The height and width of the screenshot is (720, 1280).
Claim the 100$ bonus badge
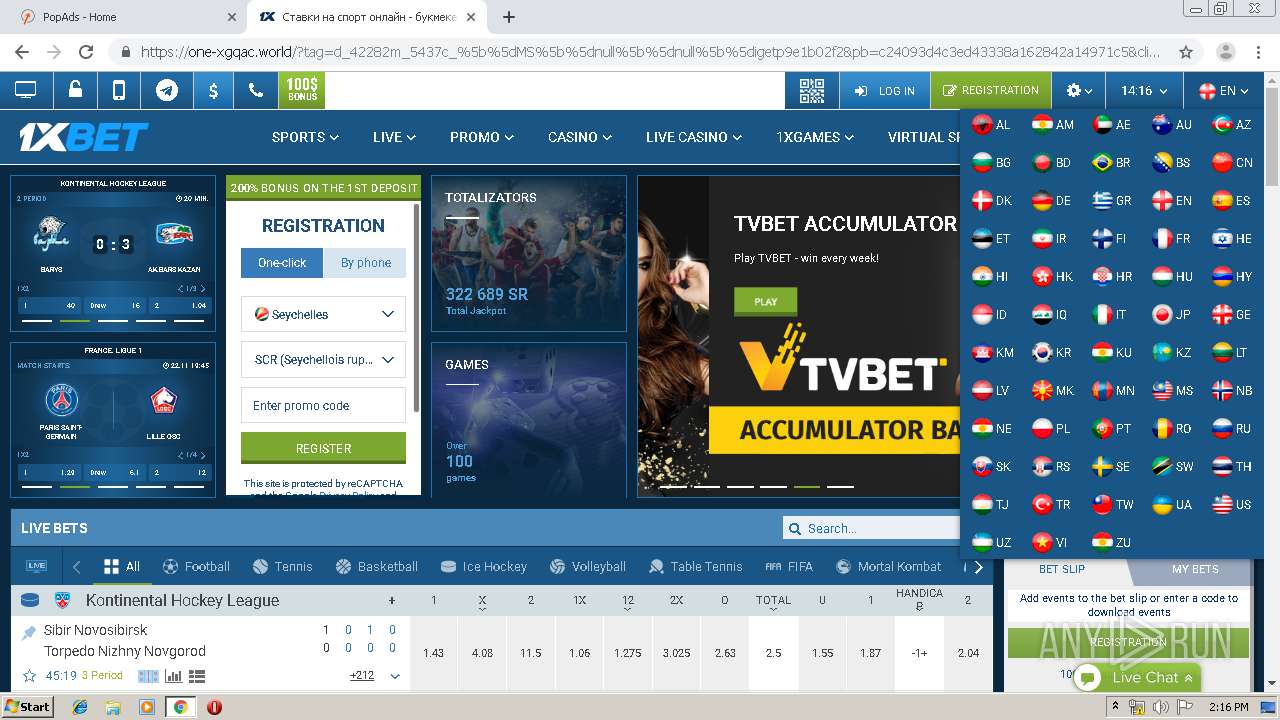click(302, 90)
